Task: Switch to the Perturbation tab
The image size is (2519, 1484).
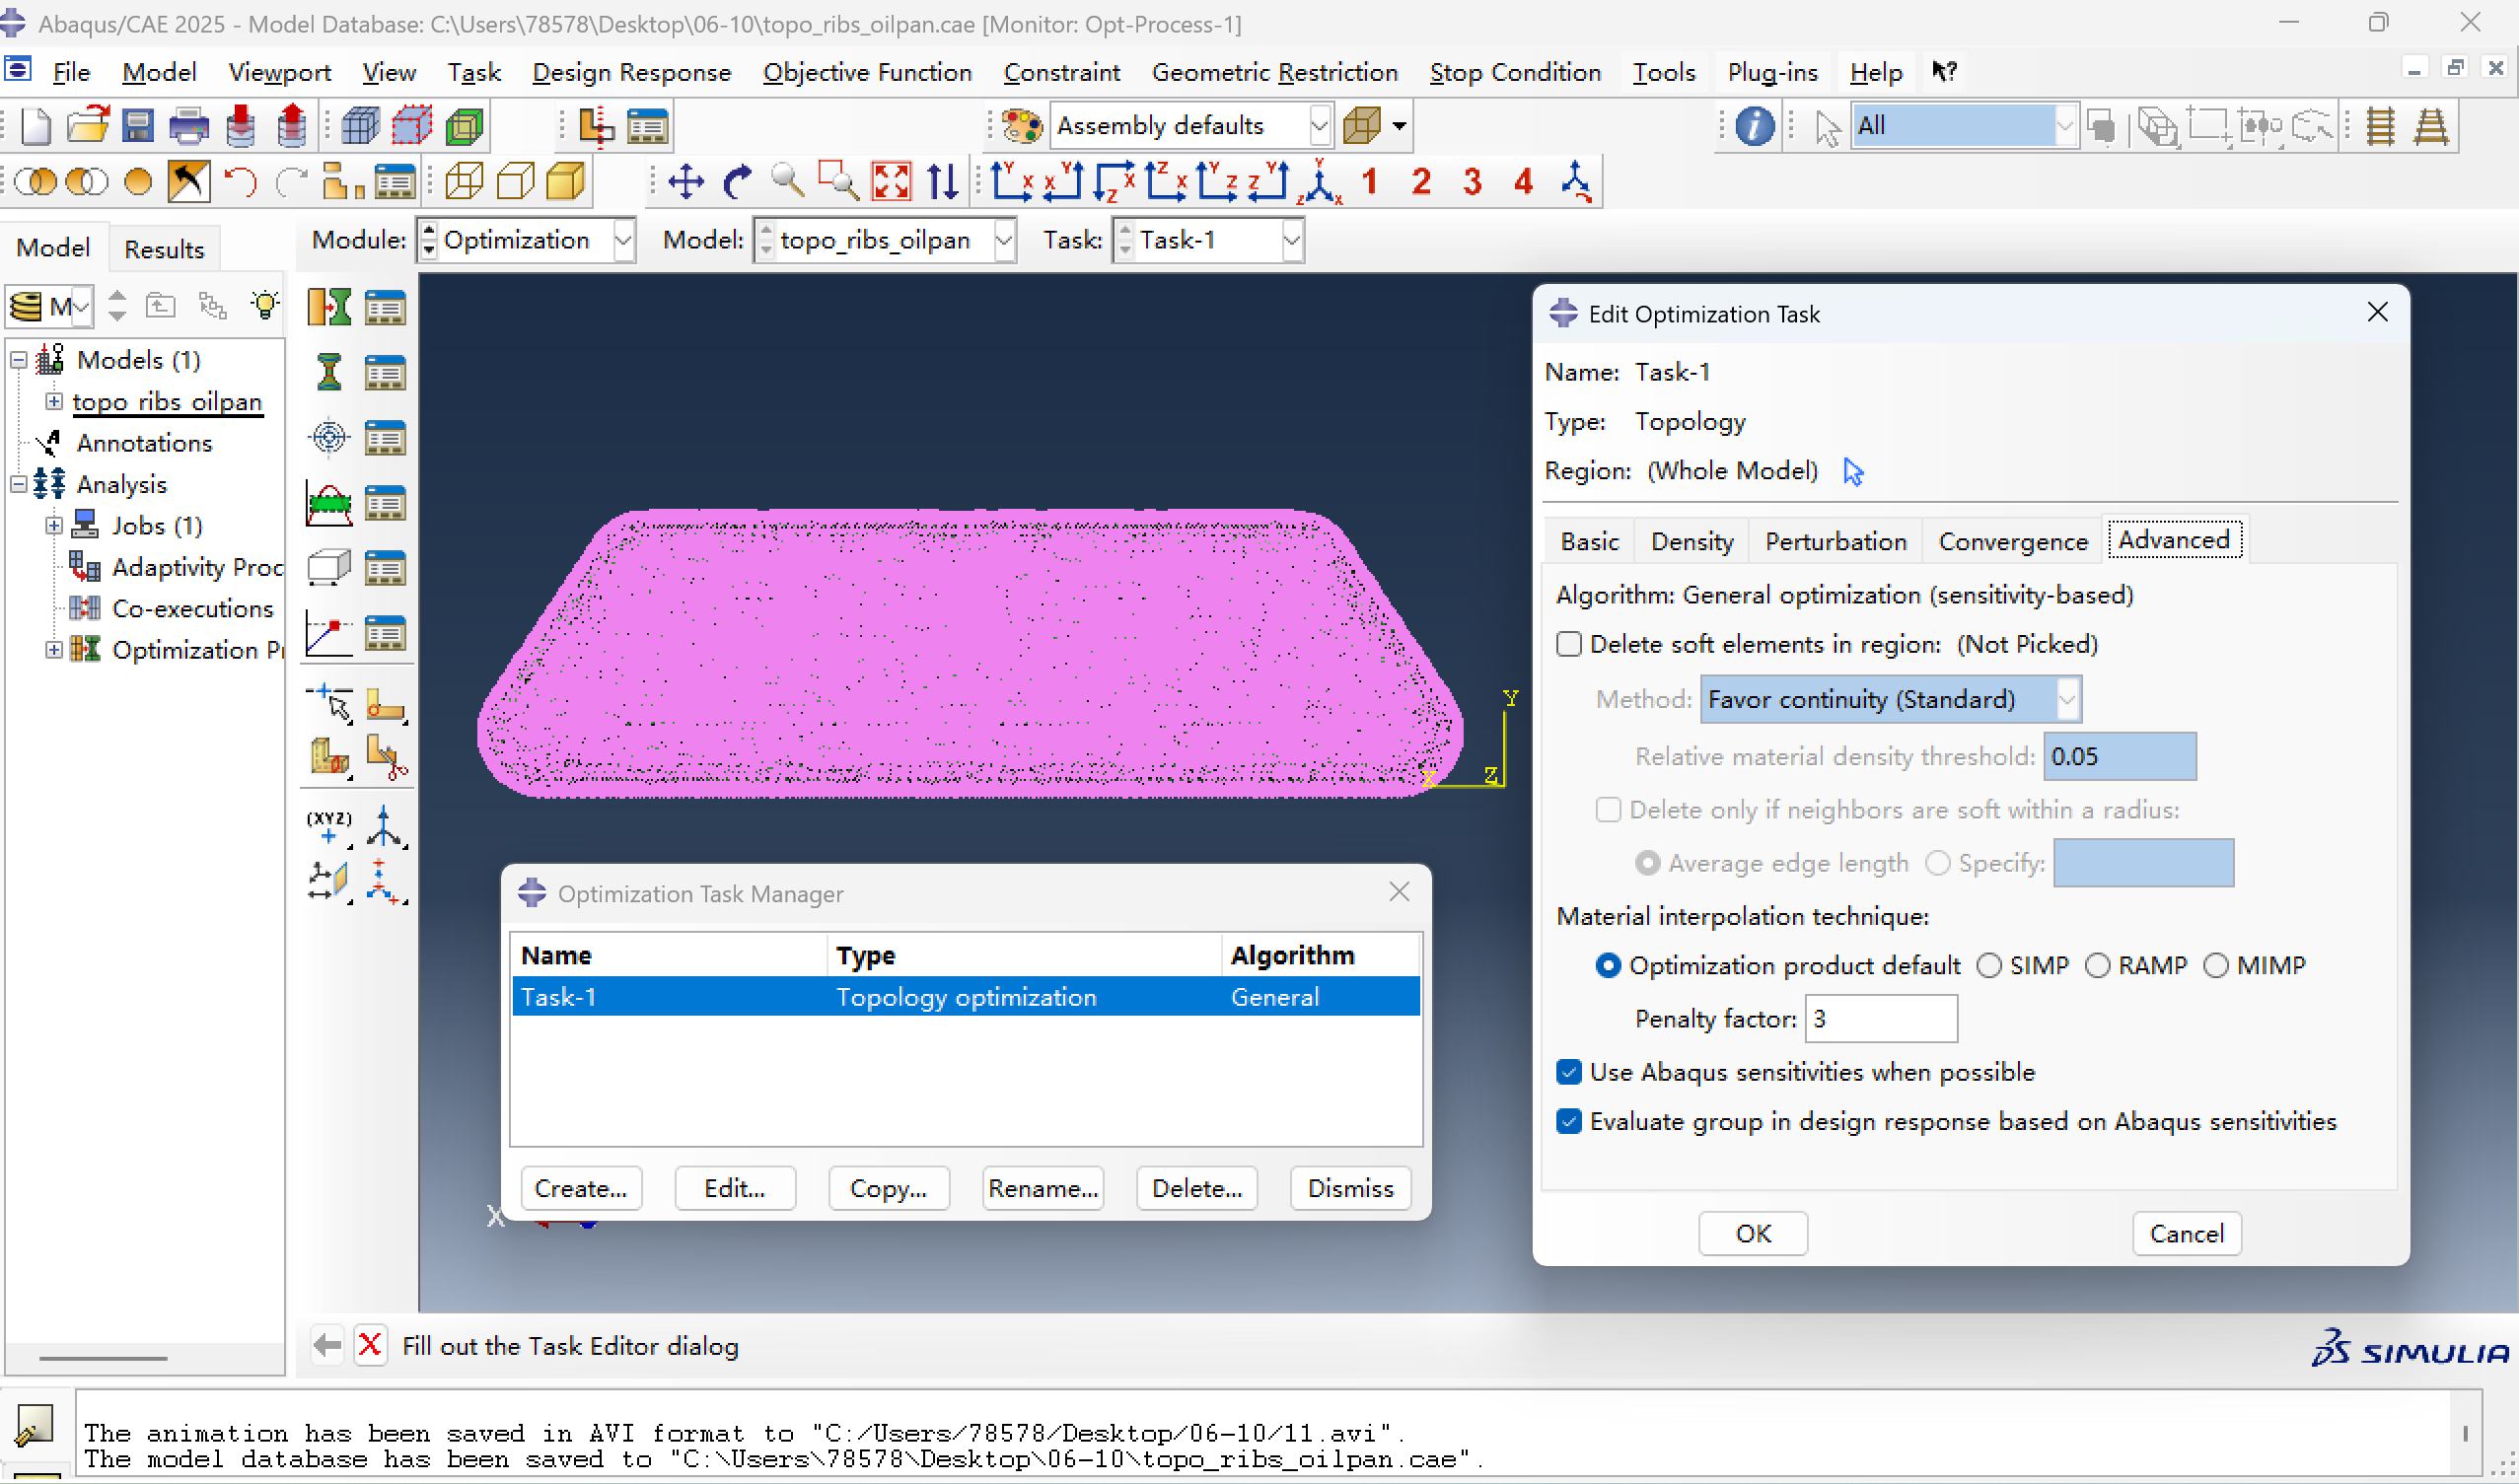Action: pos(1836,542)
